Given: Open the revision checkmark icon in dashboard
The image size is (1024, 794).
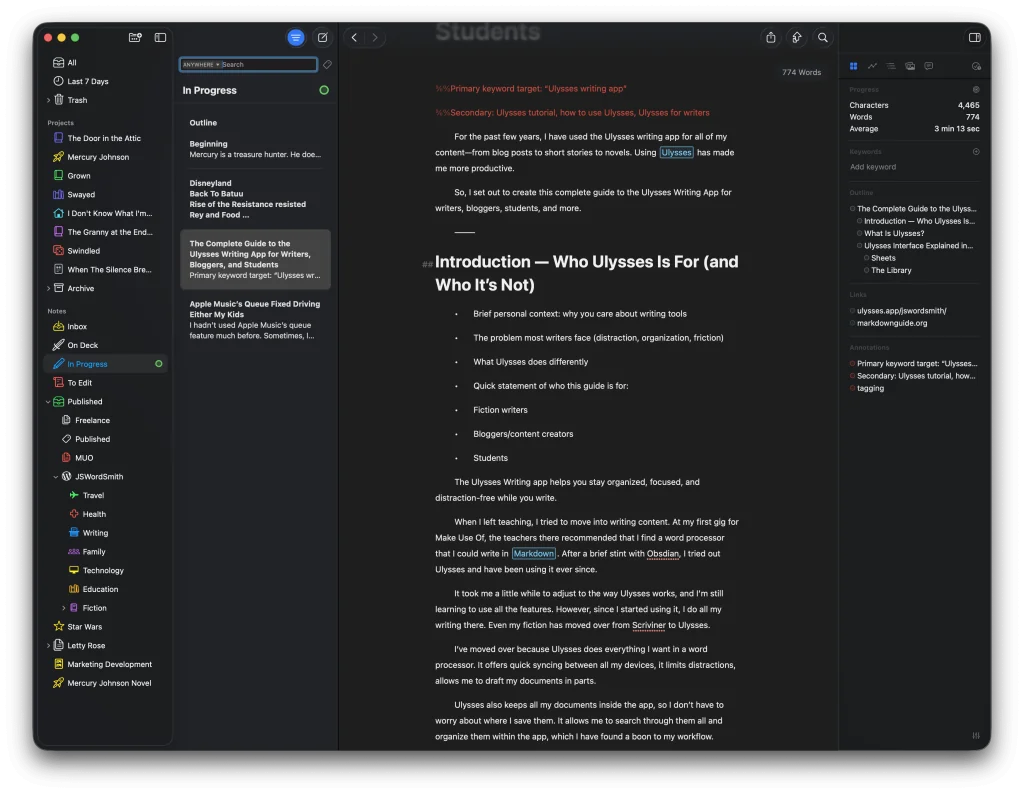Looking at the screenshot, I should pyautogui.click(x=976, y=66).
